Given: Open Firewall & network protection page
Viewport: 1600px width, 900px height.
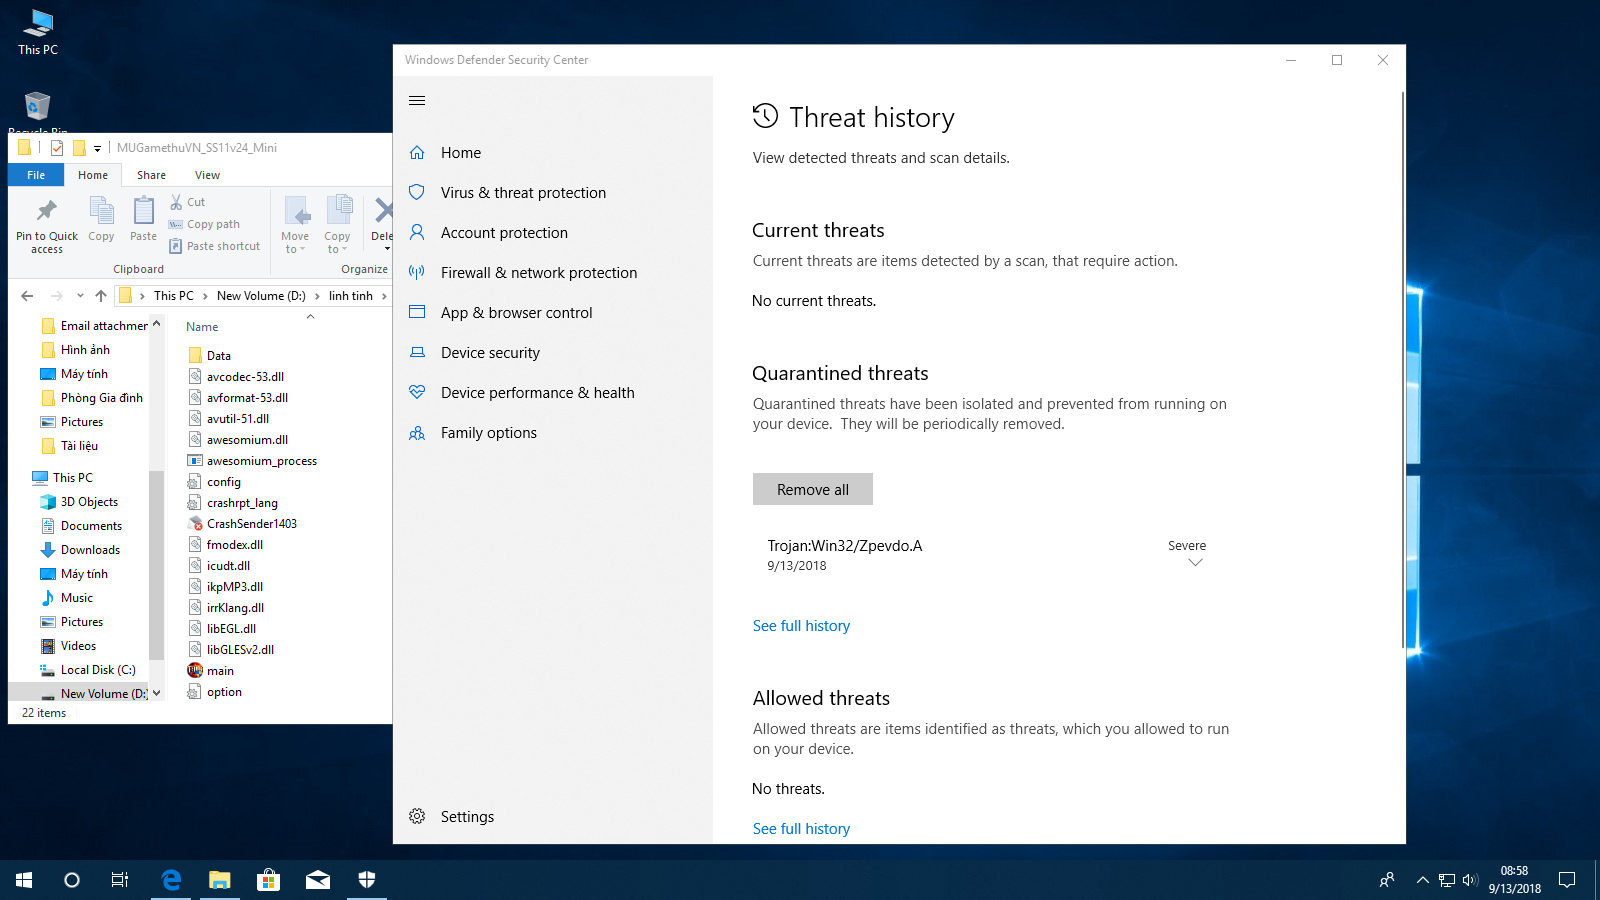Looking at the screenshot, I should [x=539, y=273].
